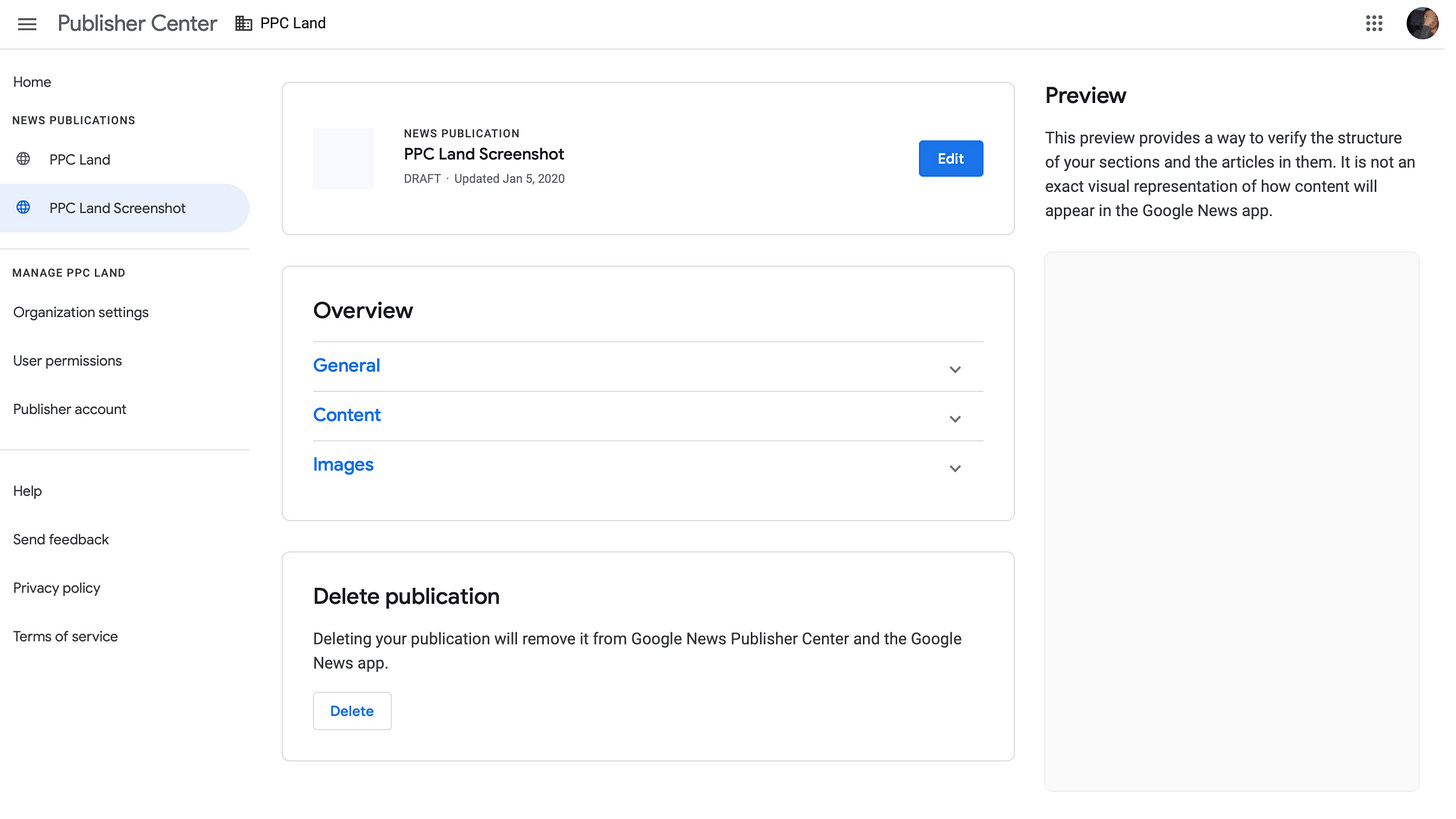Open Organization settings

pyautogui.click(x=81, y=312)
